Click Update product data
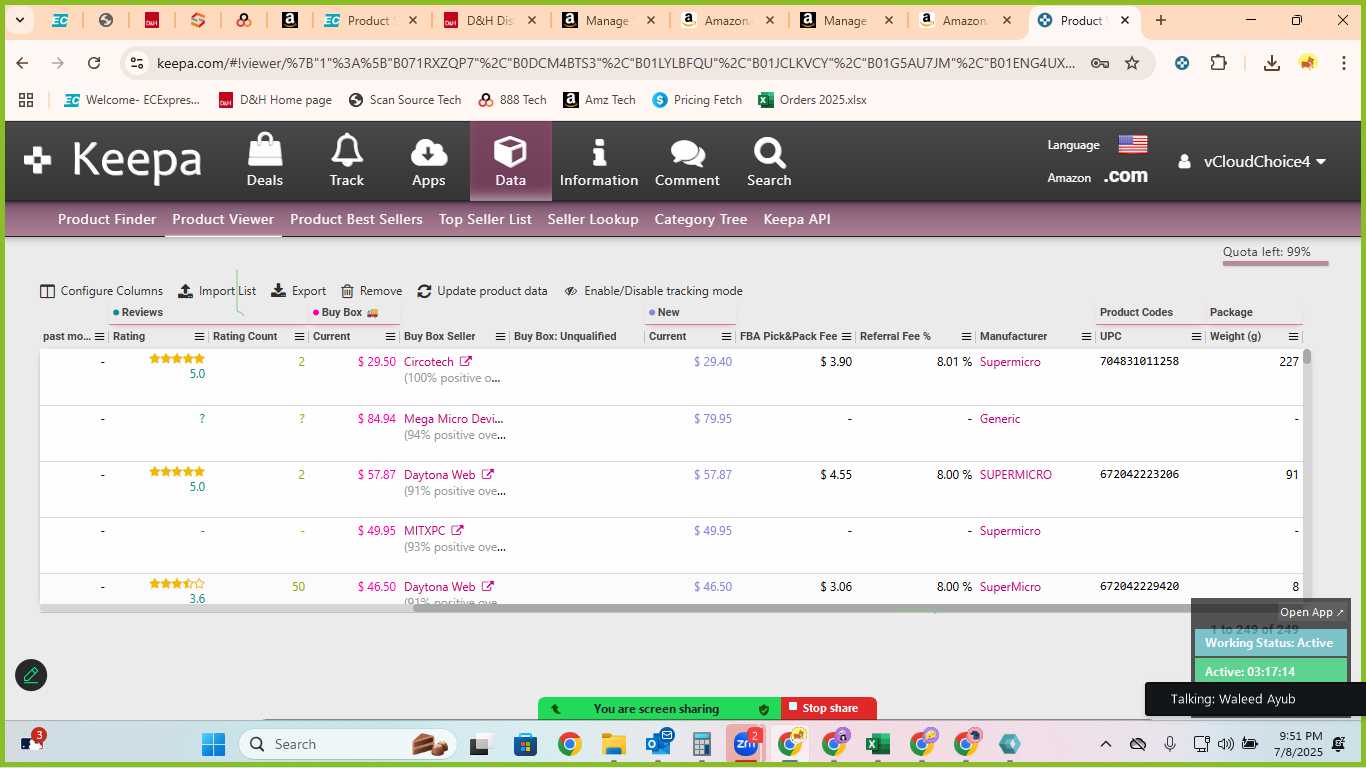The width and height of the screenshot is (1366, 768). point(482,291)
